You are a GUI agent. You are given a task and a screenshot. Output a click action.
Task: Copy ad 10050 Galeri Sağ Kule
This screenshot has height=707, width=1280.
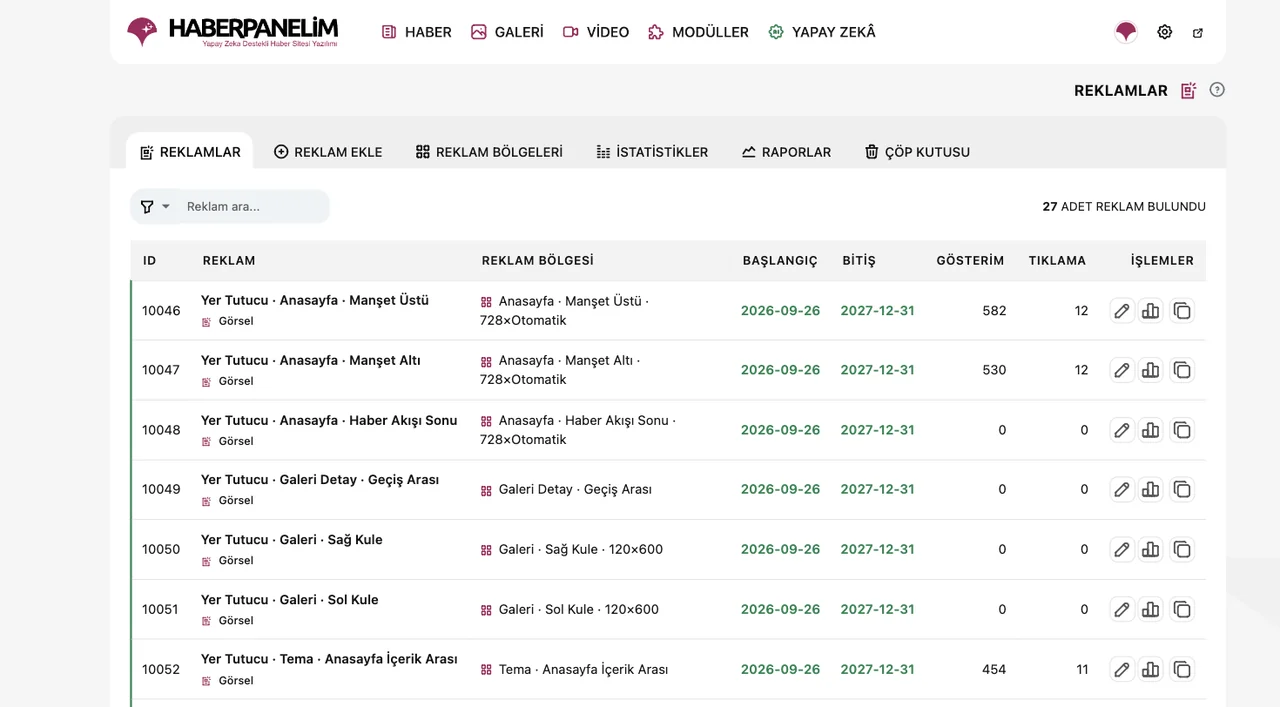click(1182, 550)
